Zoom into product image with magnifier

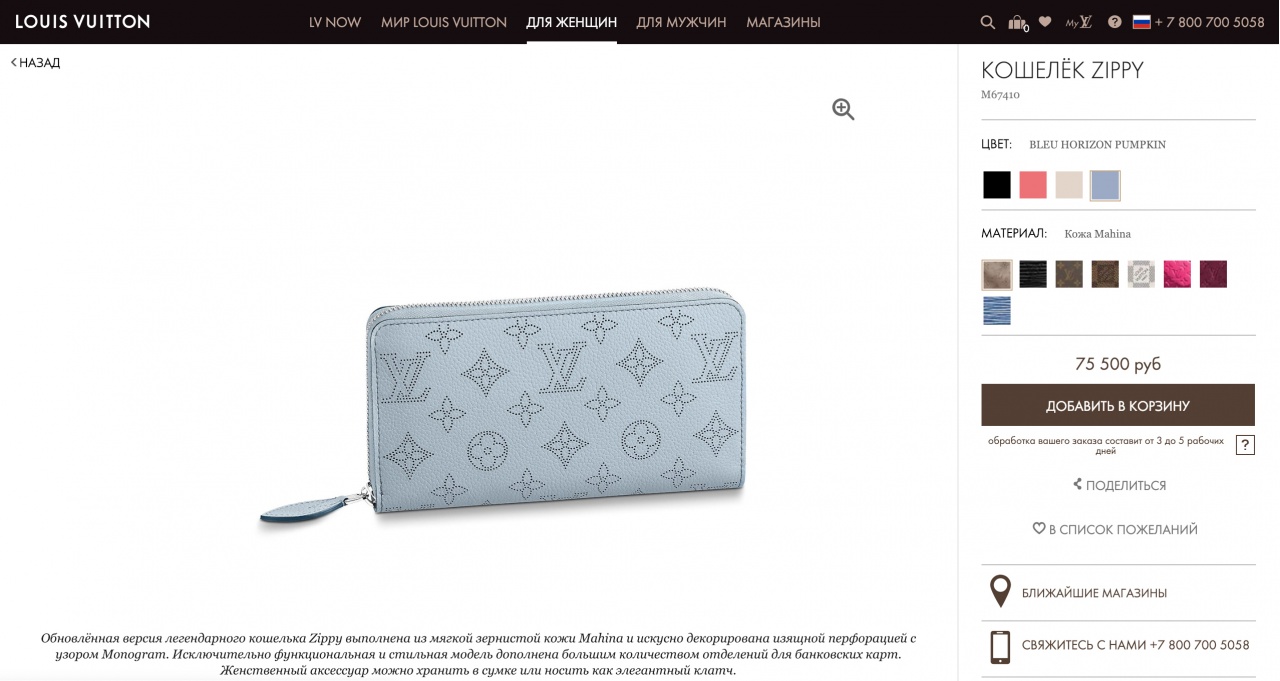(843, 110)
